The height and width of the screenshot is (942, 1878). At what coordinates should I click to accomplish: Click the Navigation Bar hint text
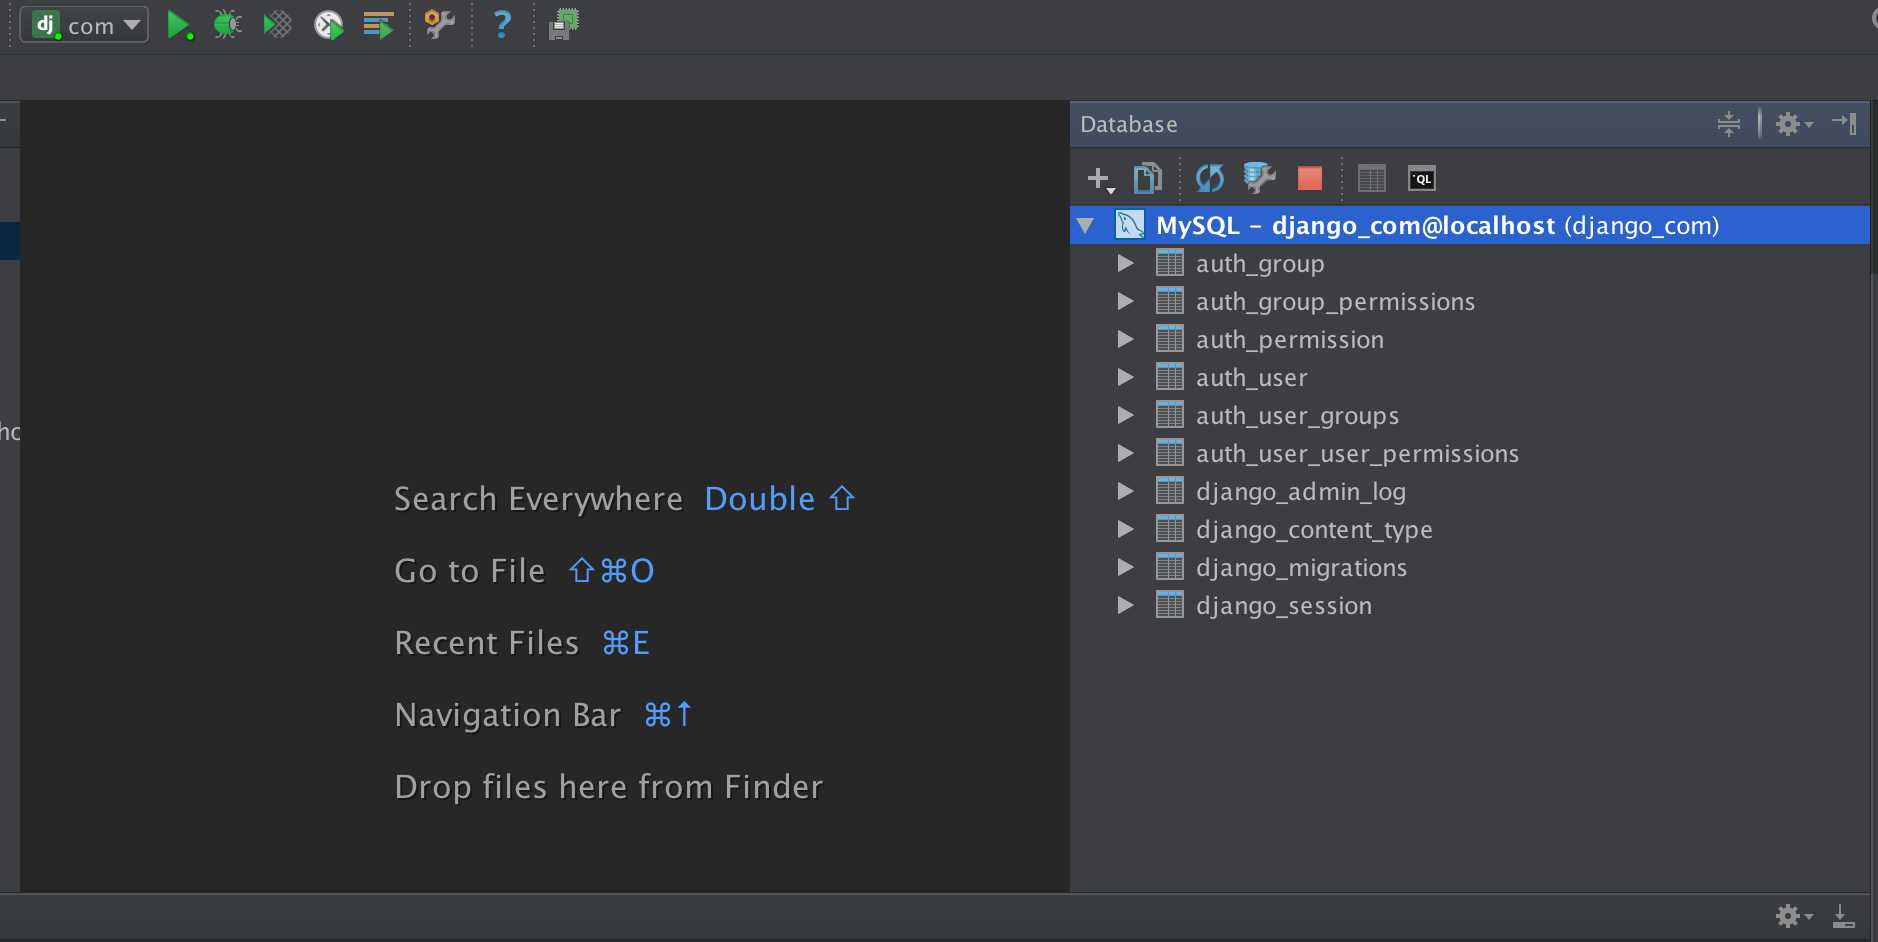click(508, 715)
